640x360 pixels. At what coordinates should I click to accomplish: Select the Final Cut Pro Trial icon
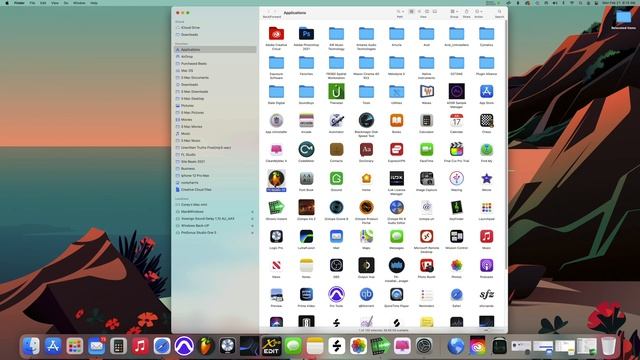pyautogui.click(x=456, y=149)
